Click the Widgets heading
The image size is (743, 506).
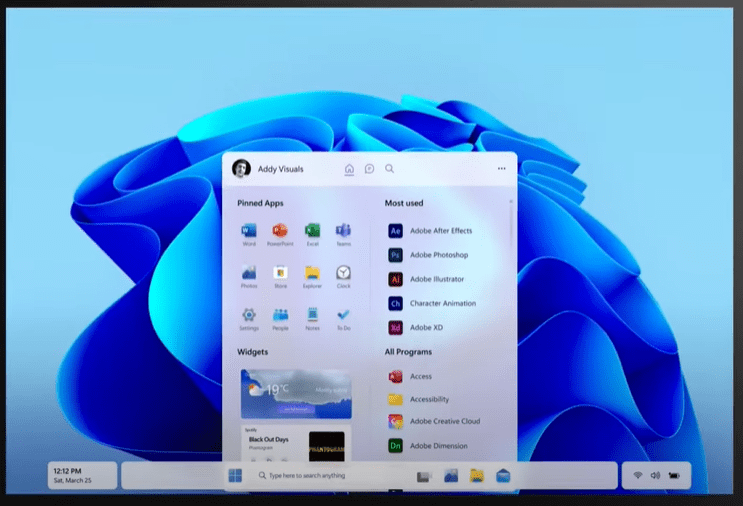[253, 352]
